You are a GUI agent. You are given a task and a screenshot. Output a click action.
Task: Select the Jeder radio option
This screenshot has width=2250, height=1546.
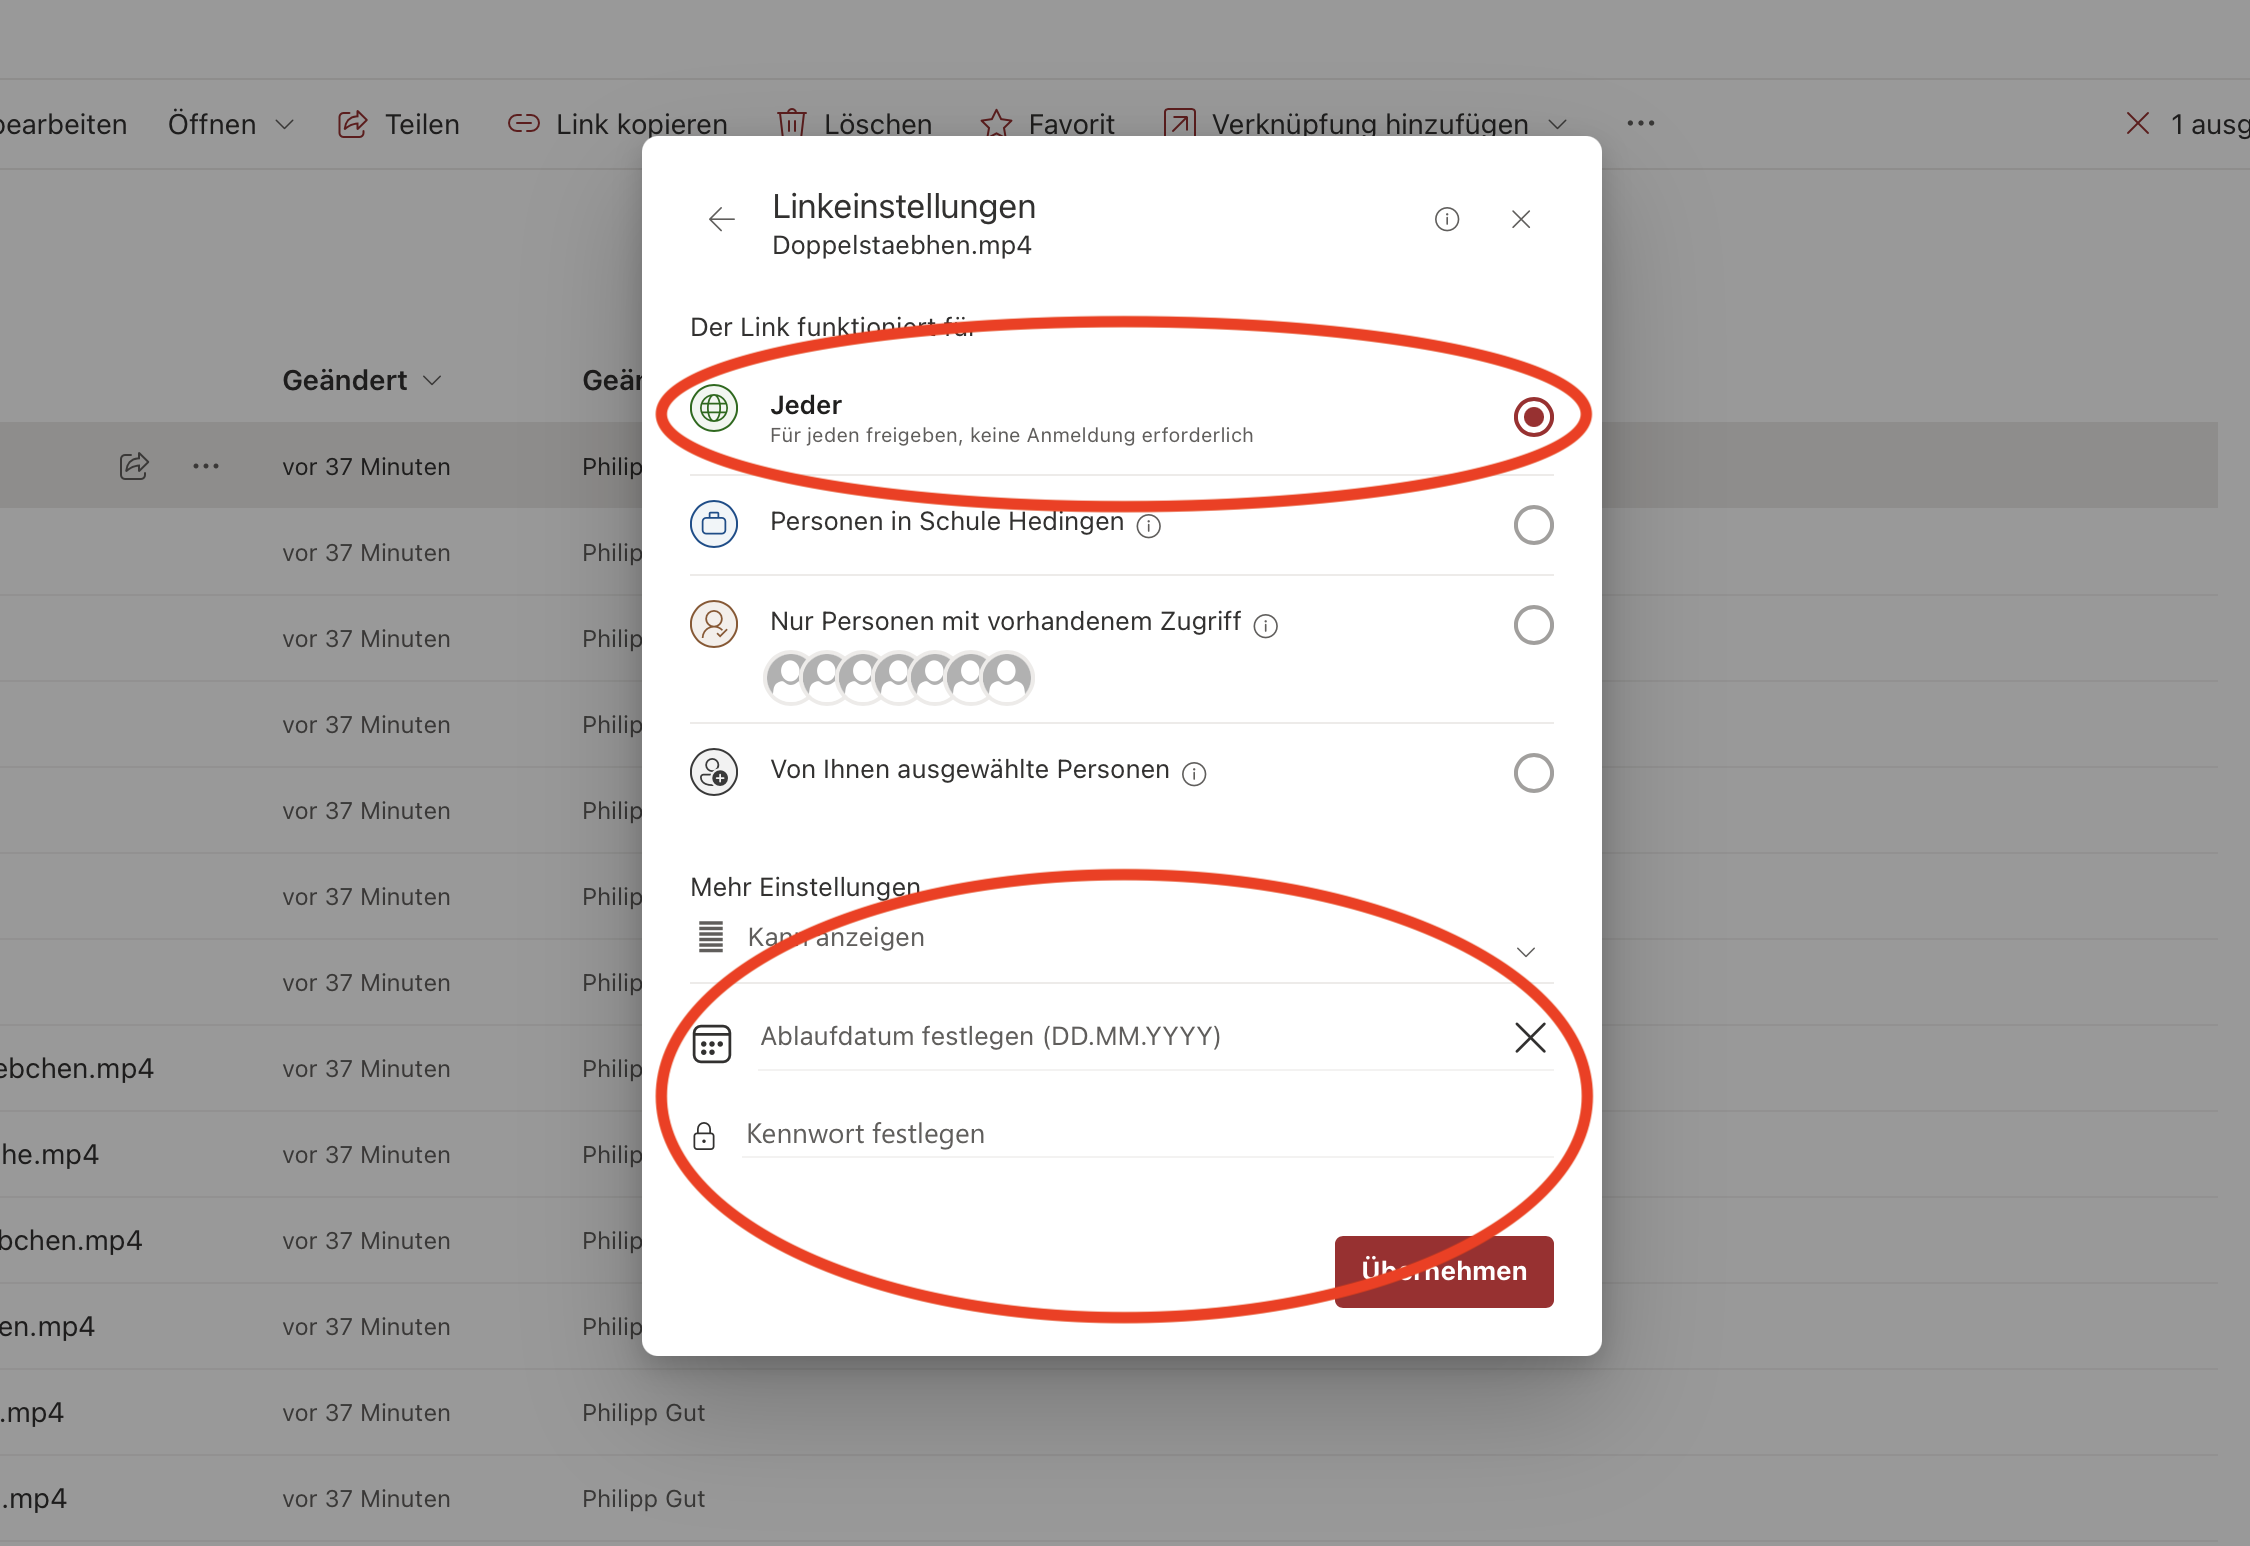1532,417
